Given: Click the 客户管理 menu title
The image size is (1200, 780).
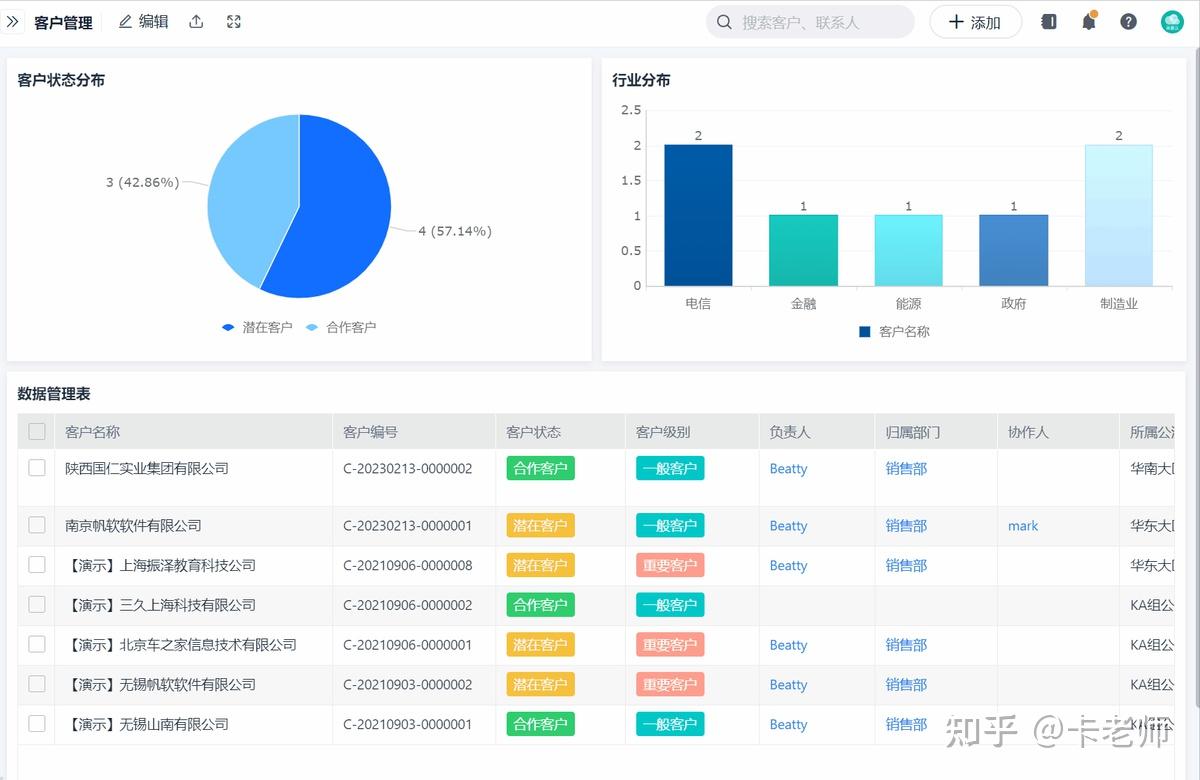Looking at the screenshot, I should [63, 21].
